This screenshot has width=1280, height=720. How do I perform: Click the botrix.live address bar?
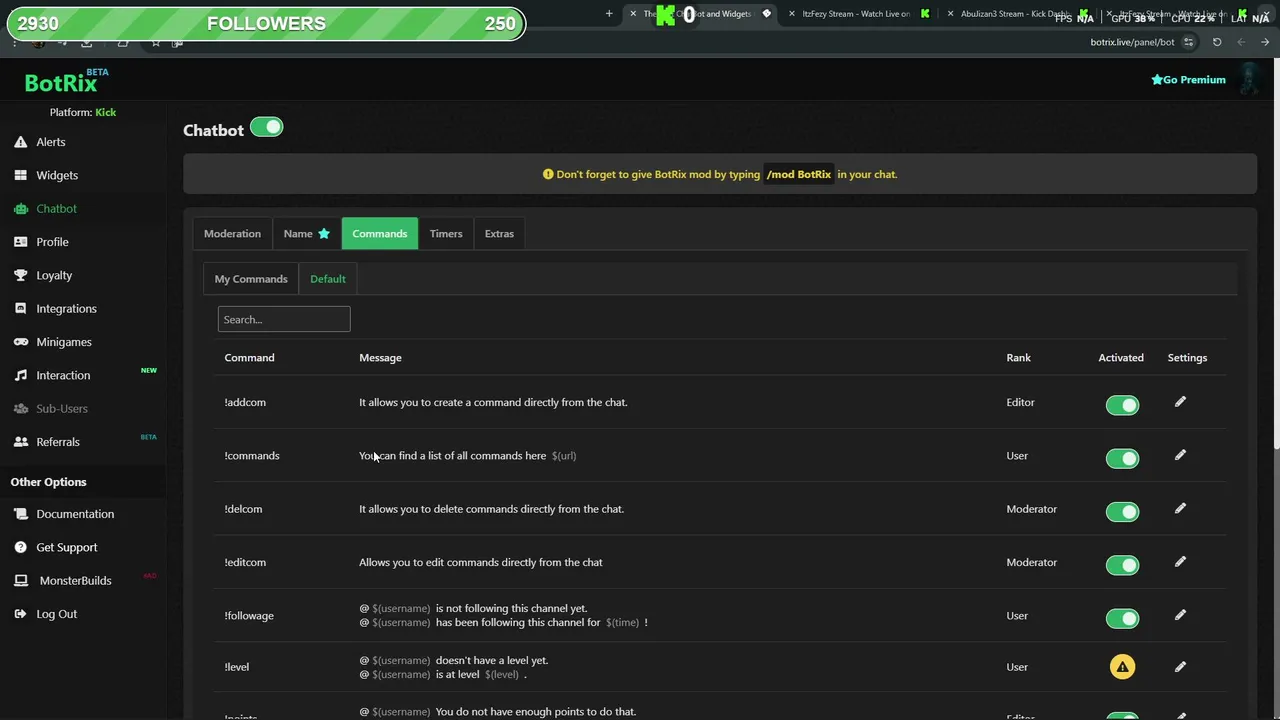coord(1132,42)
